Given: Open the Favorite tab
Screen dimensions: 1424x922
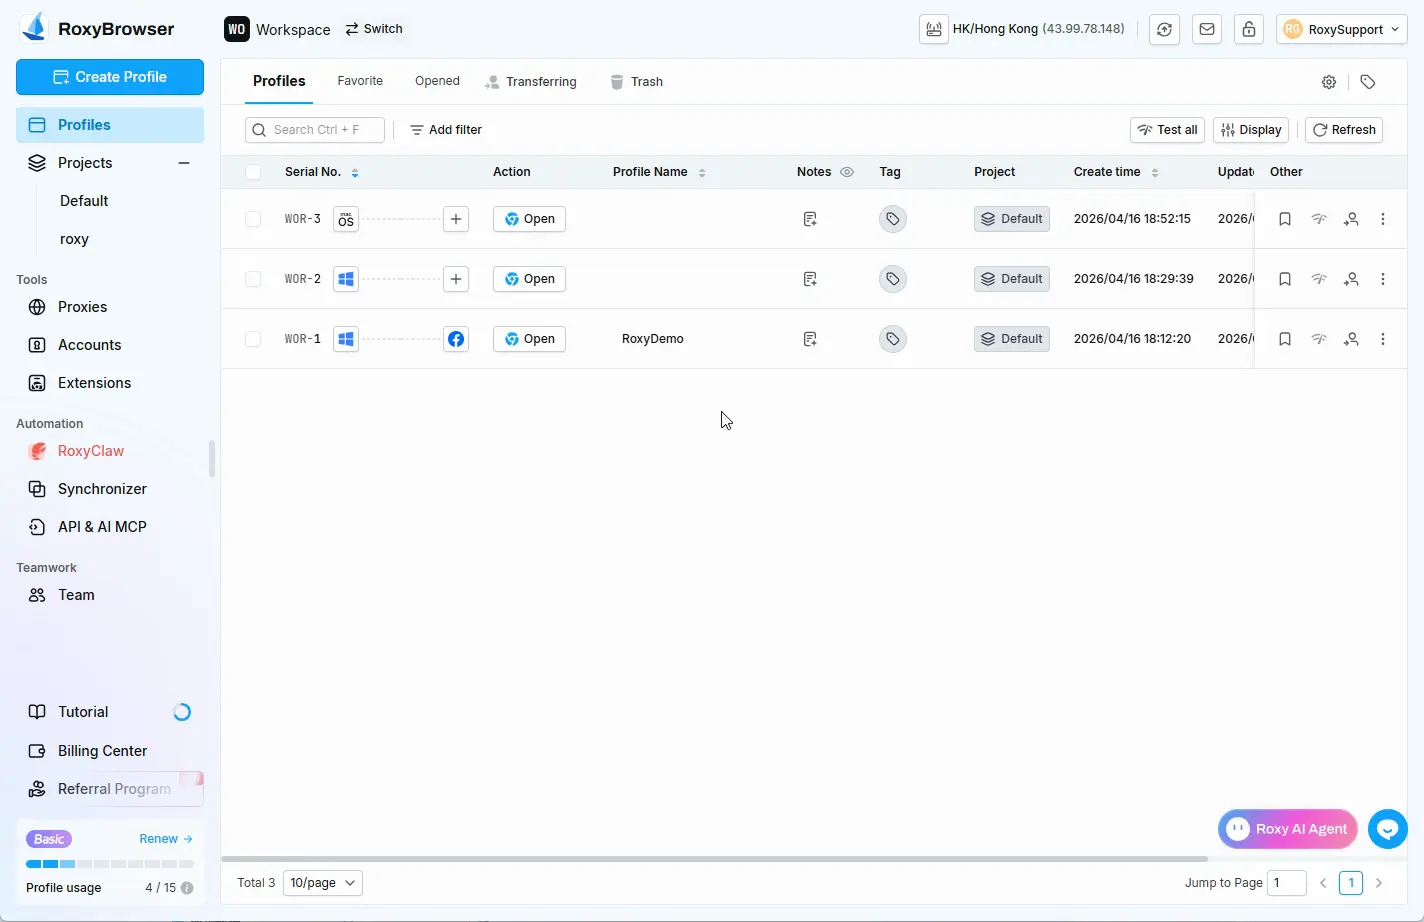Looking at the screenshot, I should 360,81.
